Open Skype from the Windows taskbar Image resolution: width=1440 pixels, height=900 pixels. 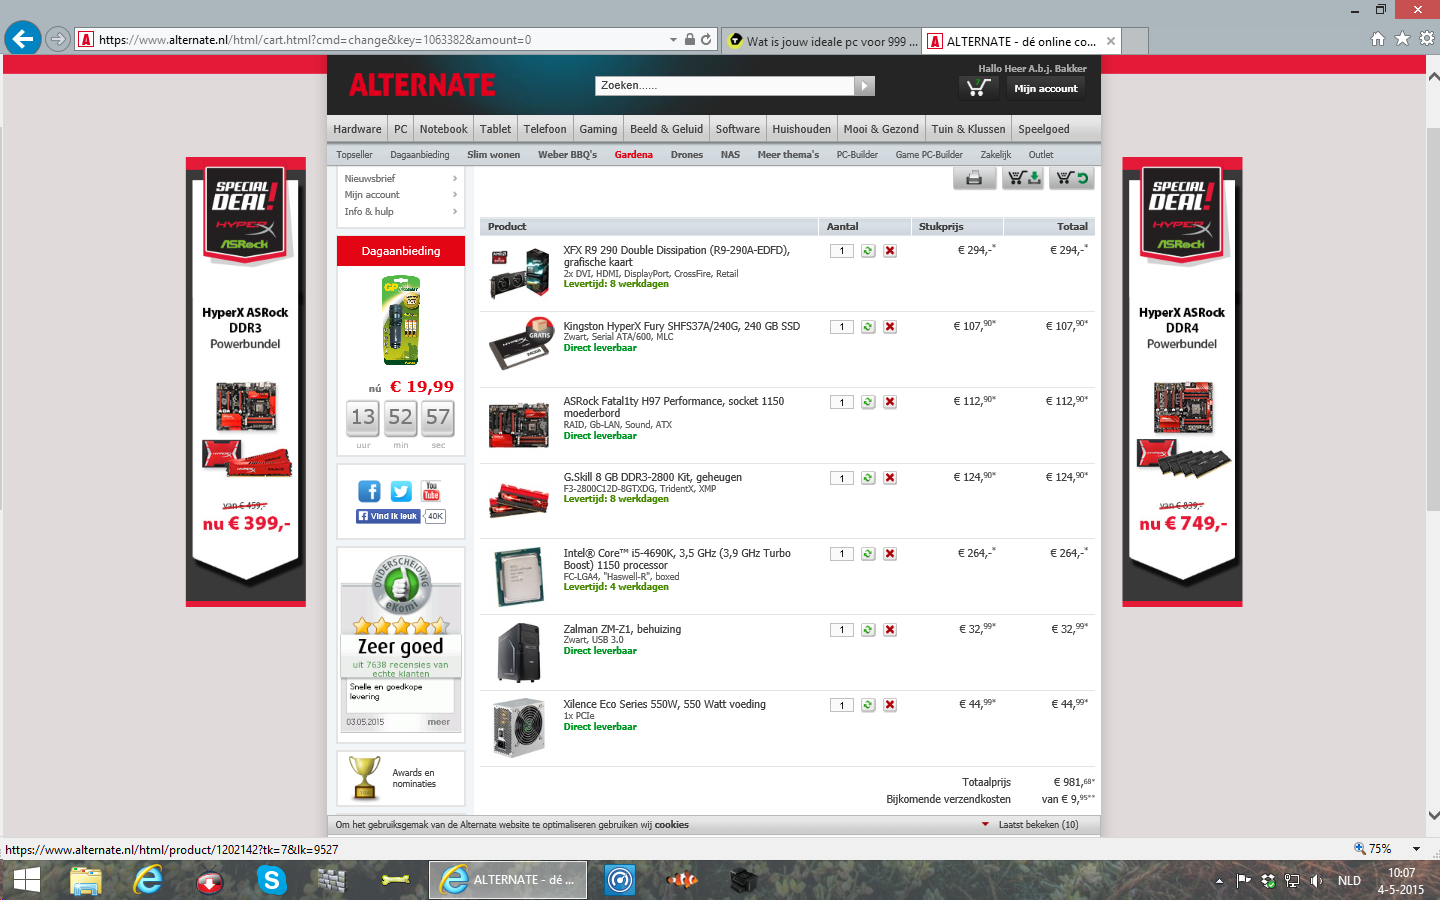pos(271,880)
